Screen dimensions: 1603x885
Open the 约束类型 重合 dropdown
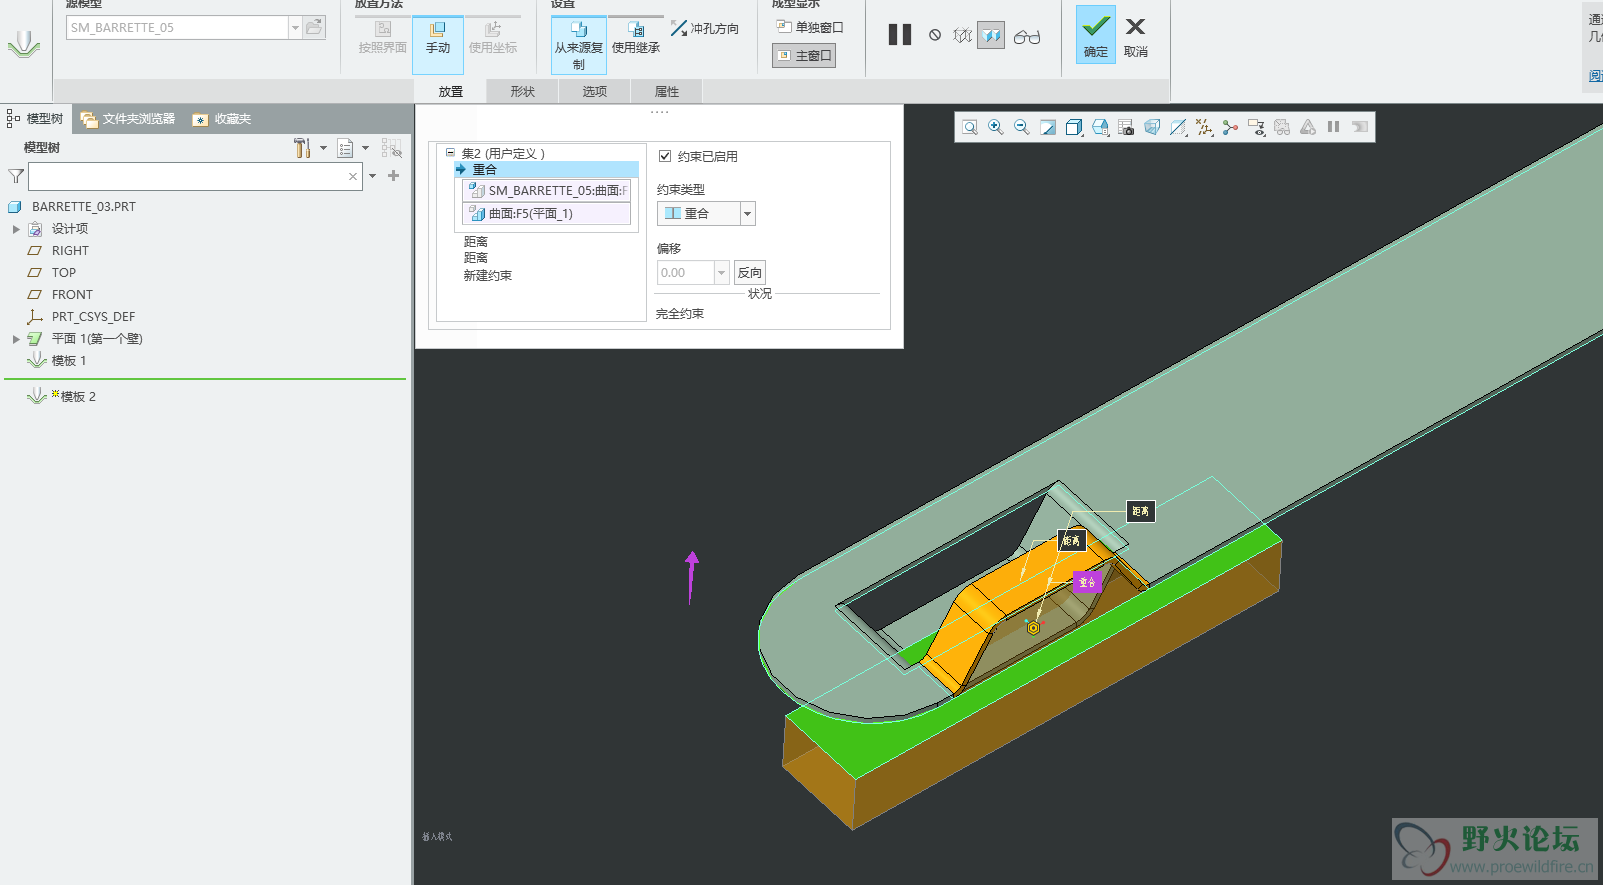pos(747,213)
